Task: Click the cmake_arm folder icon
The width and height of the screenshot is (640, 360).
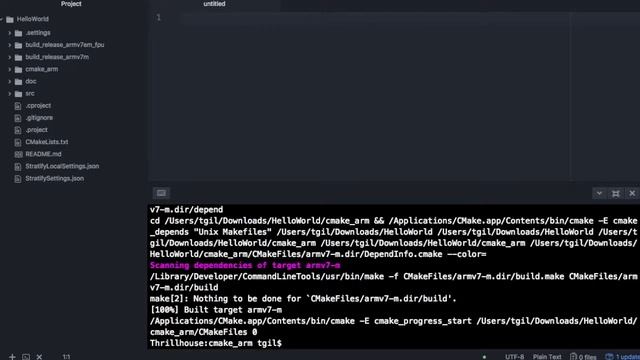Action: point(18,70)
